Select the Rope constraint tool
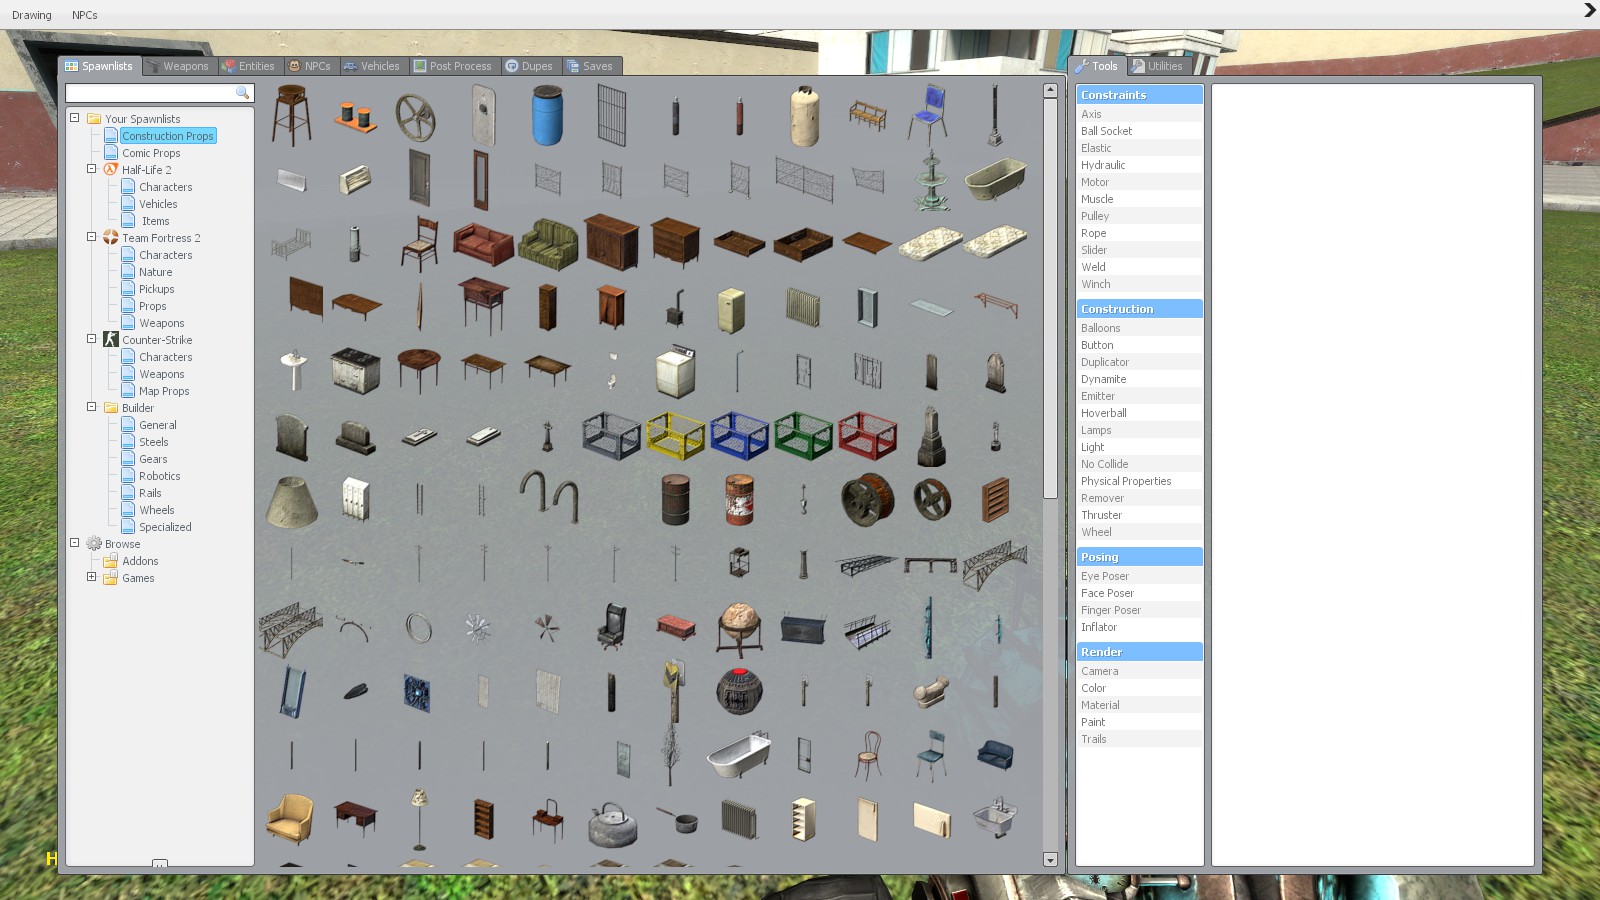 [1139, 233]
